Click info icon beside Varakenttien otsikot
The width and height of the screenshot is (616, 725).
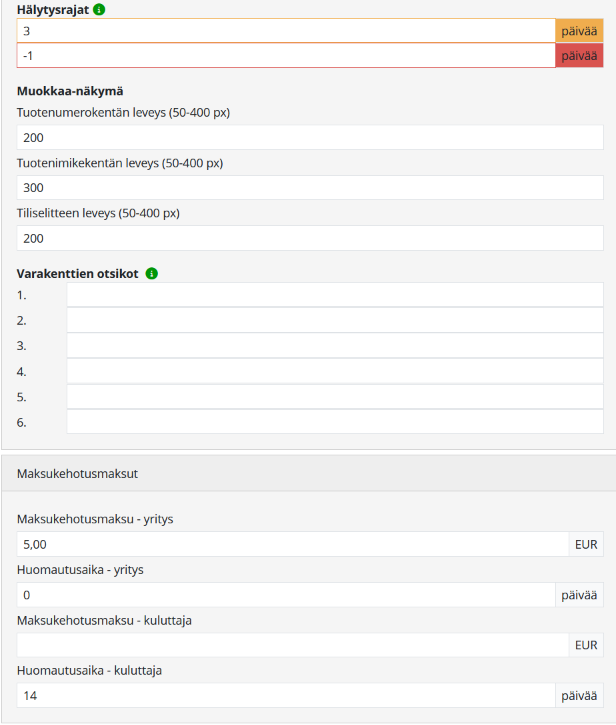click(152, 273)
